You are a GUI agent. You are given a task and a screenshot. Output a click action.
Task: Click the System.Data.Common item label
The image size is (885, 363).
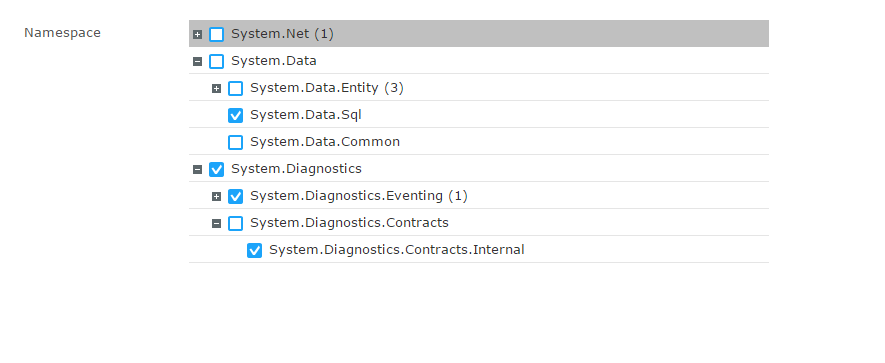(325, 142)
